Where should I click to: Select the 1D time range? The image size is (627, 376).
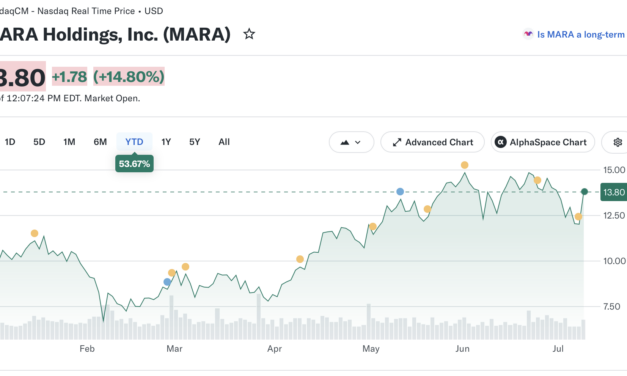[x=10, y=142]
